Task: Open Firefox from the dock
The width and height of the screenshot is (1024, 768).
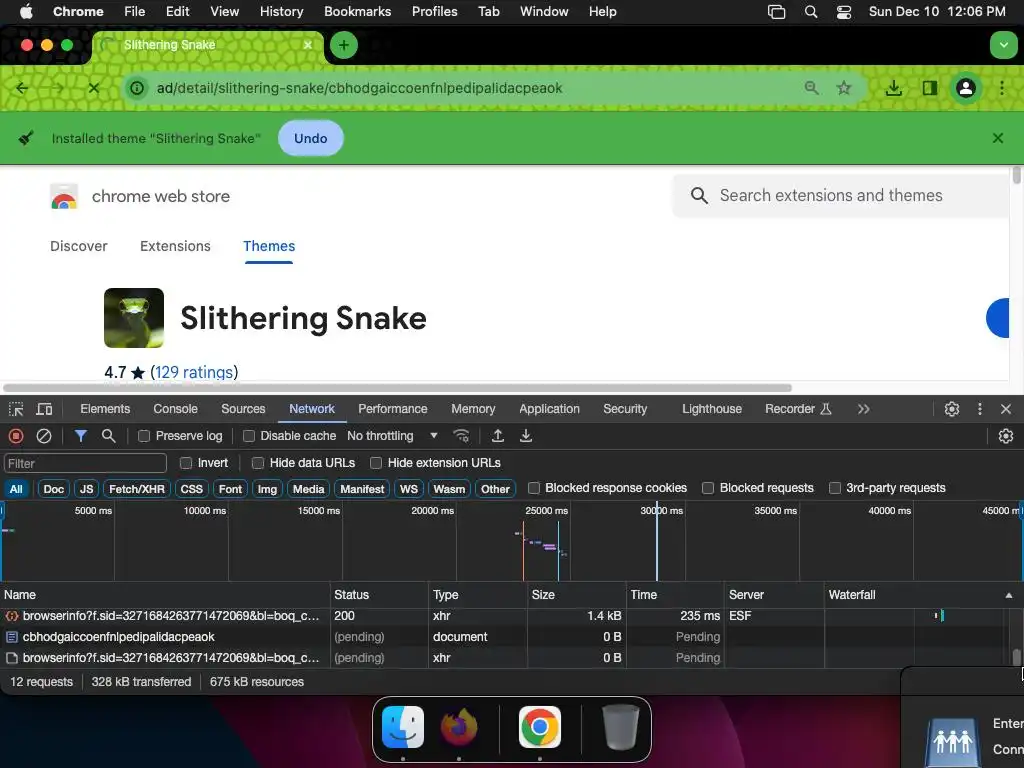Action: [458, 727]
